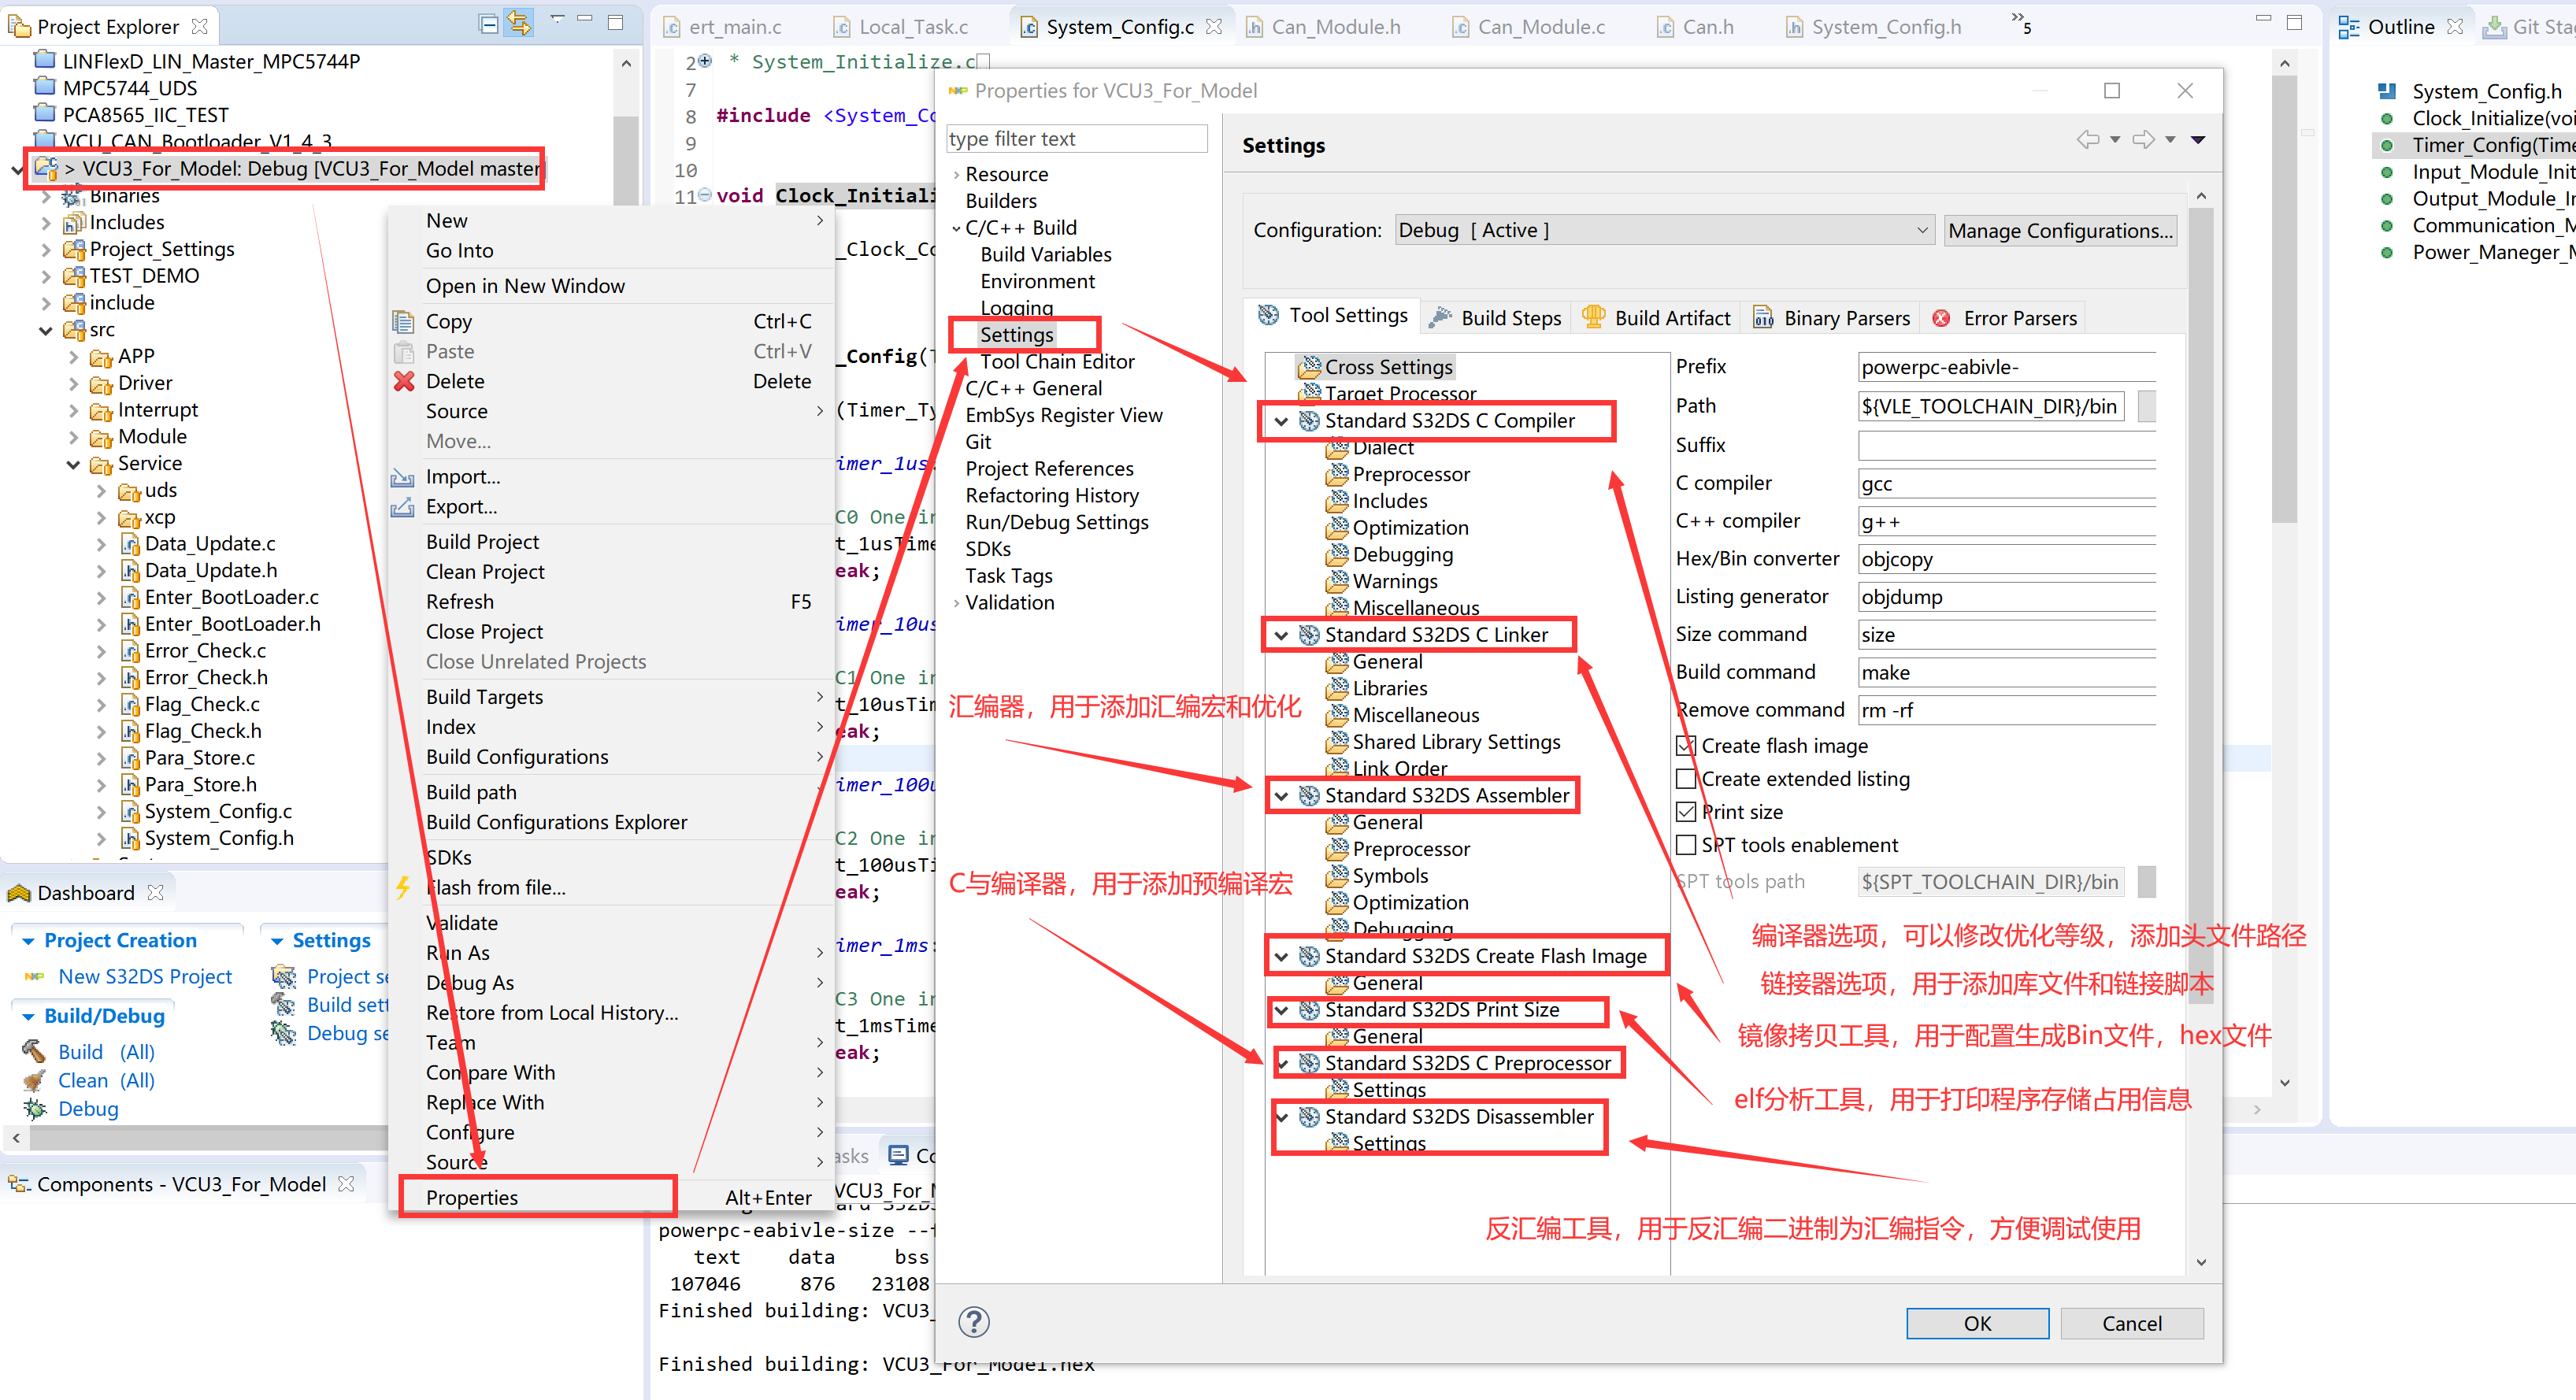Select Flash from file in context menu

tap(495, 887)
